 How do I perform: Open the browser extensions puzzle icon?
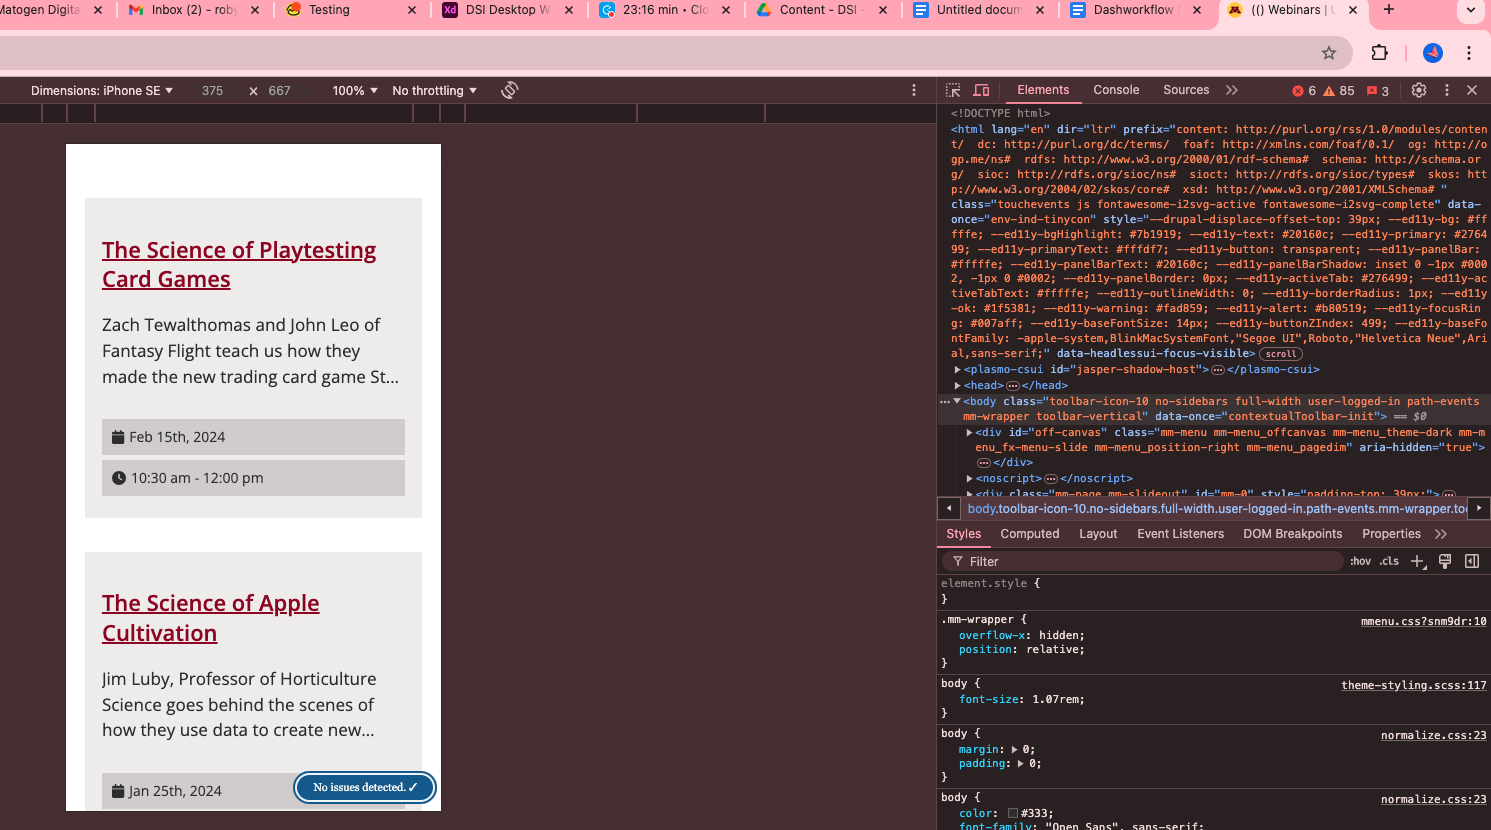(1379, 53)
